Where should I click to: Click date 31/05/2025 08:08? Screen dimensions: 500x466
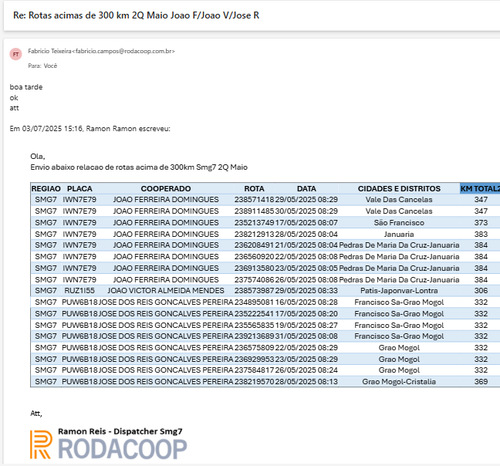coord(306,336)
